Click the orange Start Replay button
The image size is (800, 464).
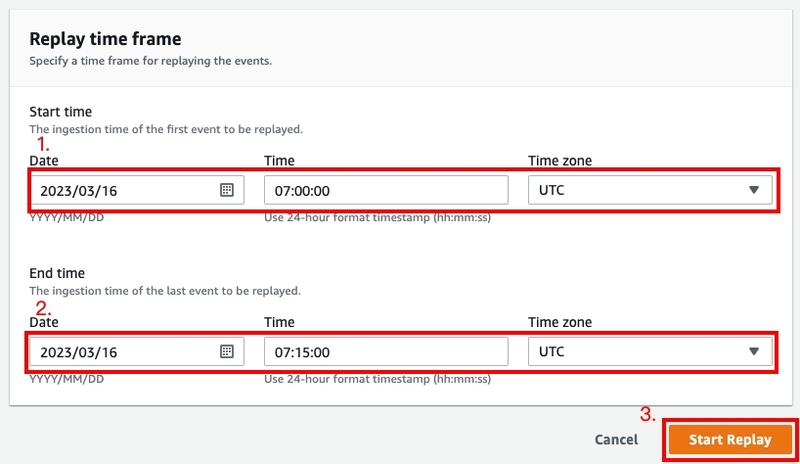[730, 439]
